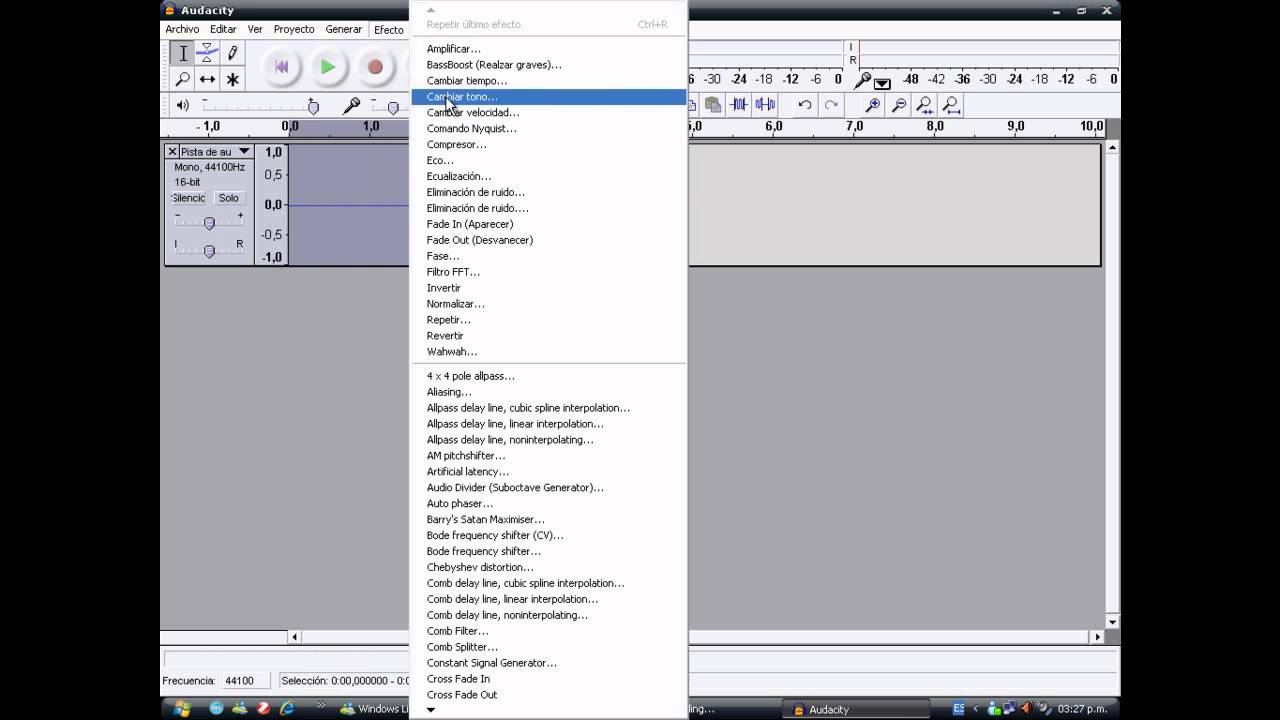
Task: Click the Redo arrow icon
Action: tap(831, 104)
